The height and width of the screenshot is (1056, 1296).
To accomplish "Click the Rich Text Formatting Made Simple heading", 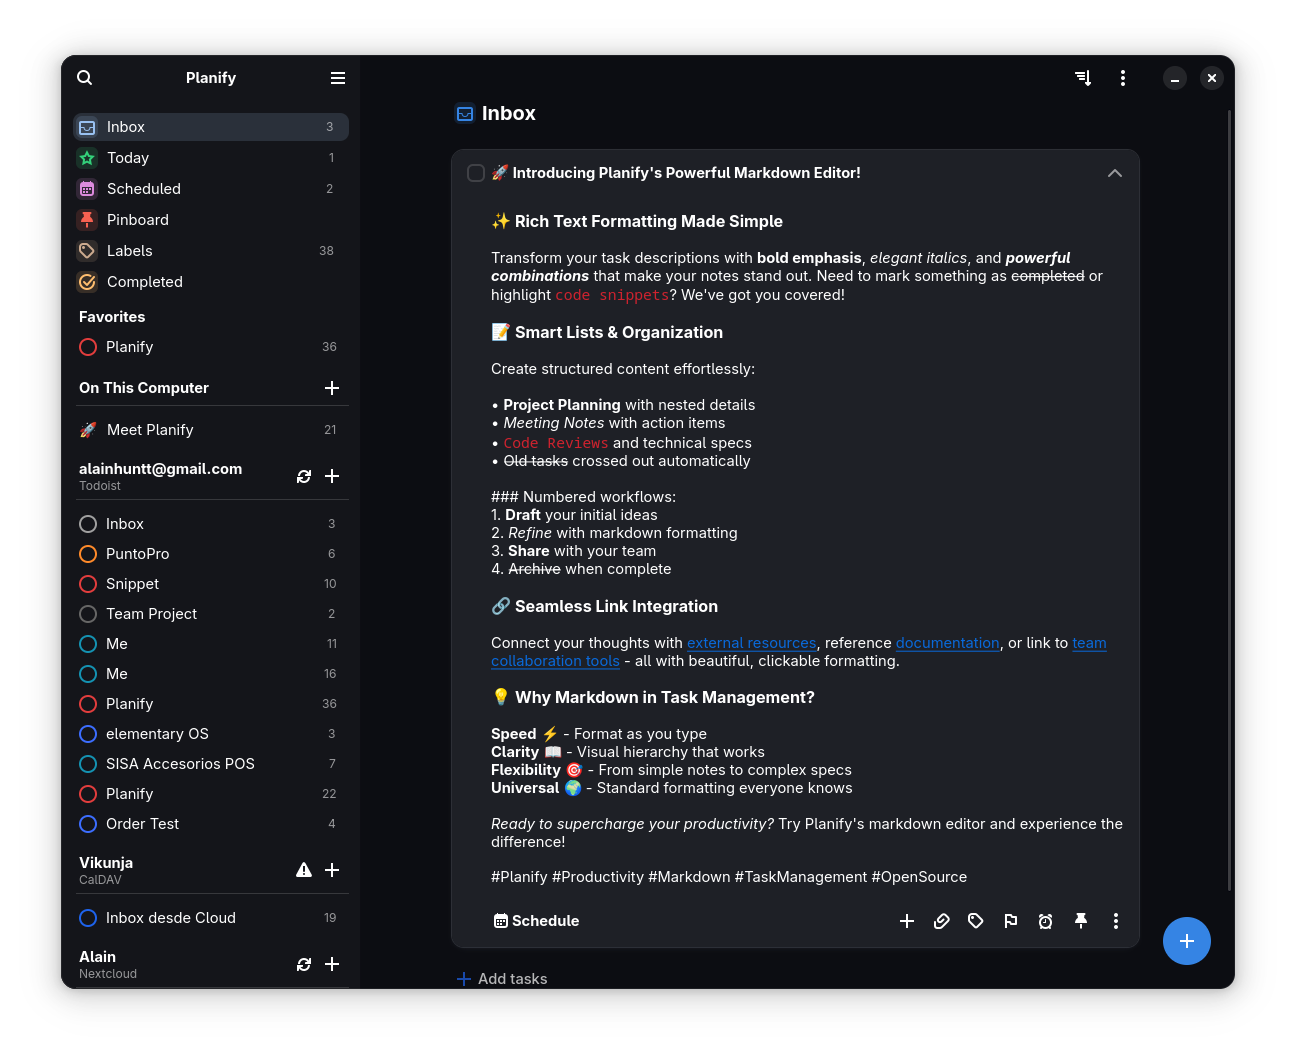I will [637, 222].
